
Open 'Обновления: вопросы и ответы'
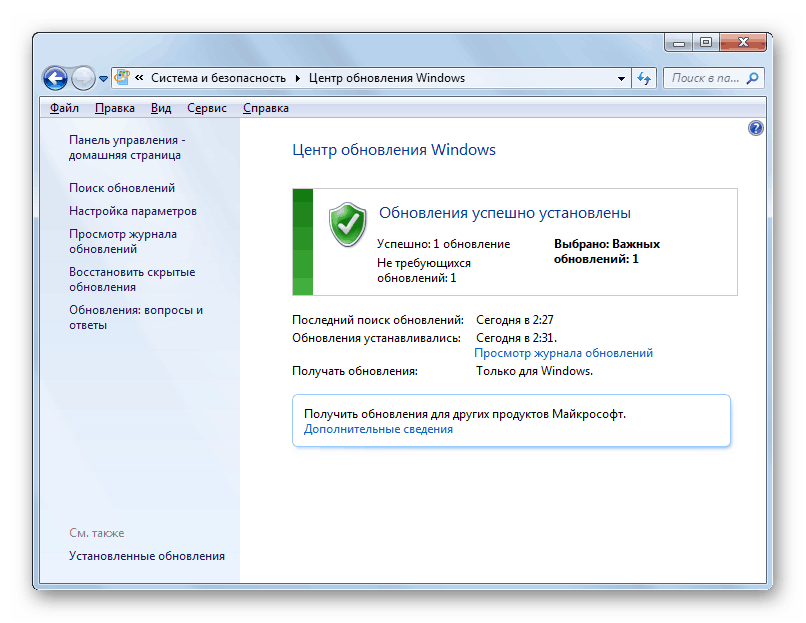(x=136, y=317)
